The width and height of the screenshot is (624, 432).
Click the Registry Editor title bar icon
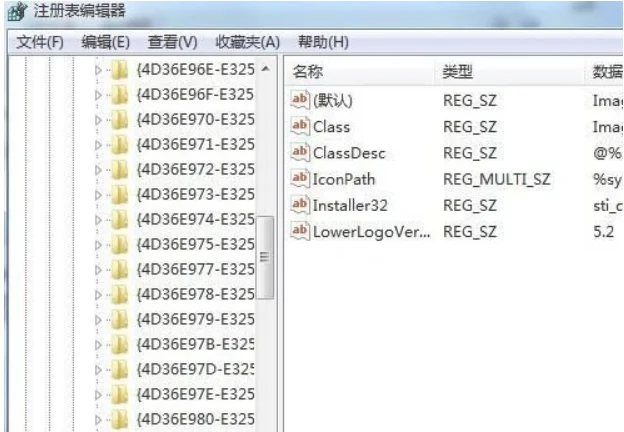[18, 11]
